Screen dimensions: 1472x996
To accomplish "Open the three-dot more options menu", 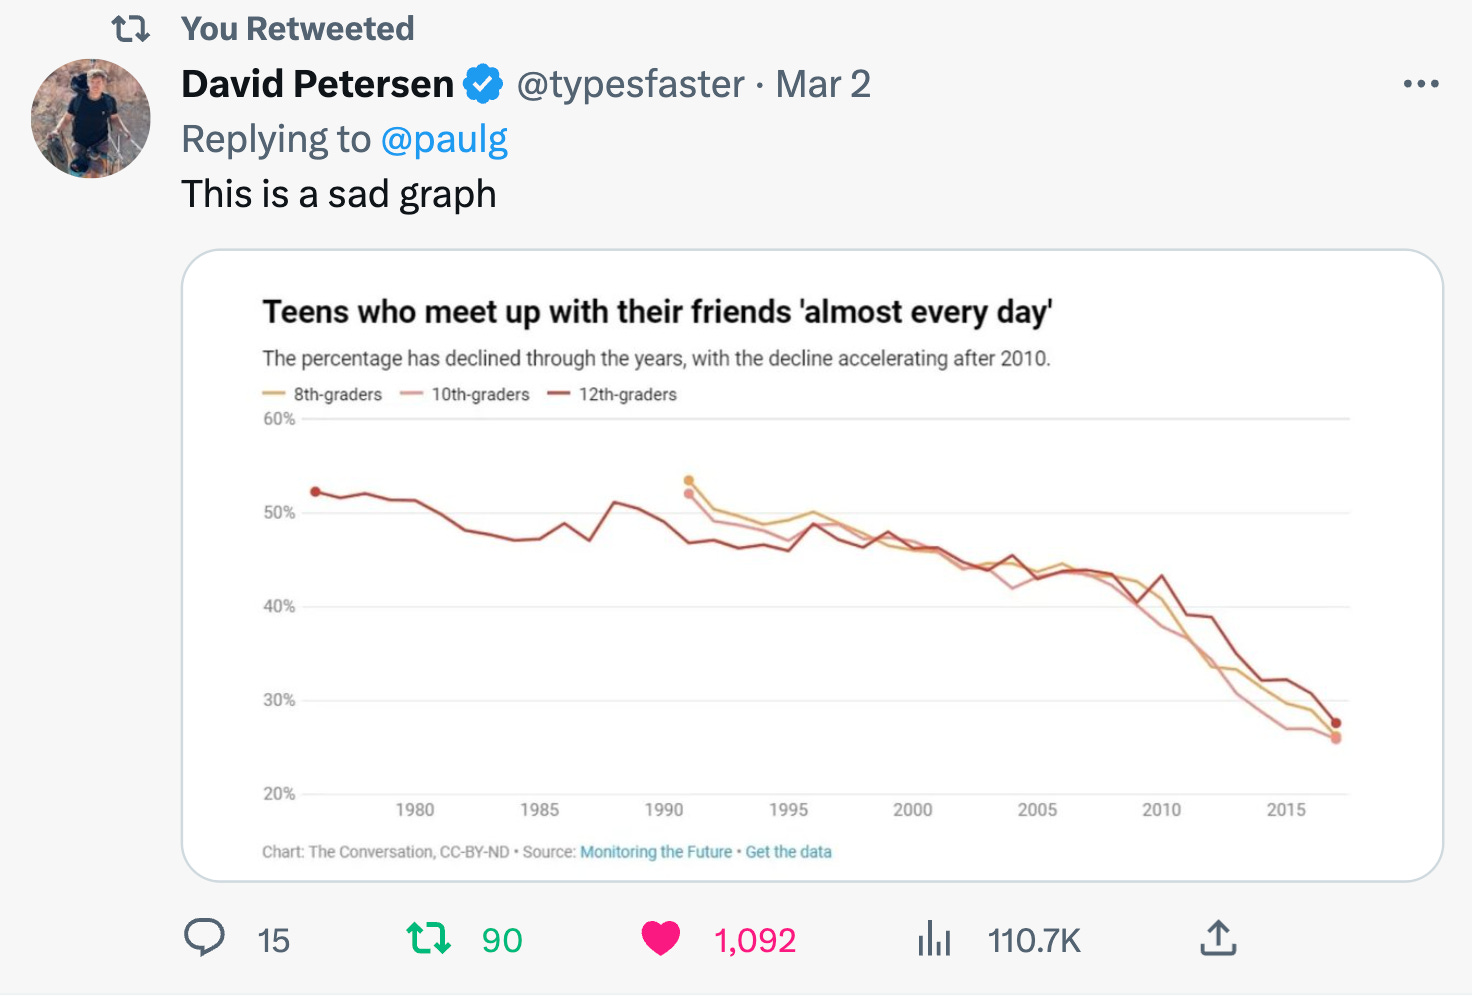I will click(x=1421, y=84).
